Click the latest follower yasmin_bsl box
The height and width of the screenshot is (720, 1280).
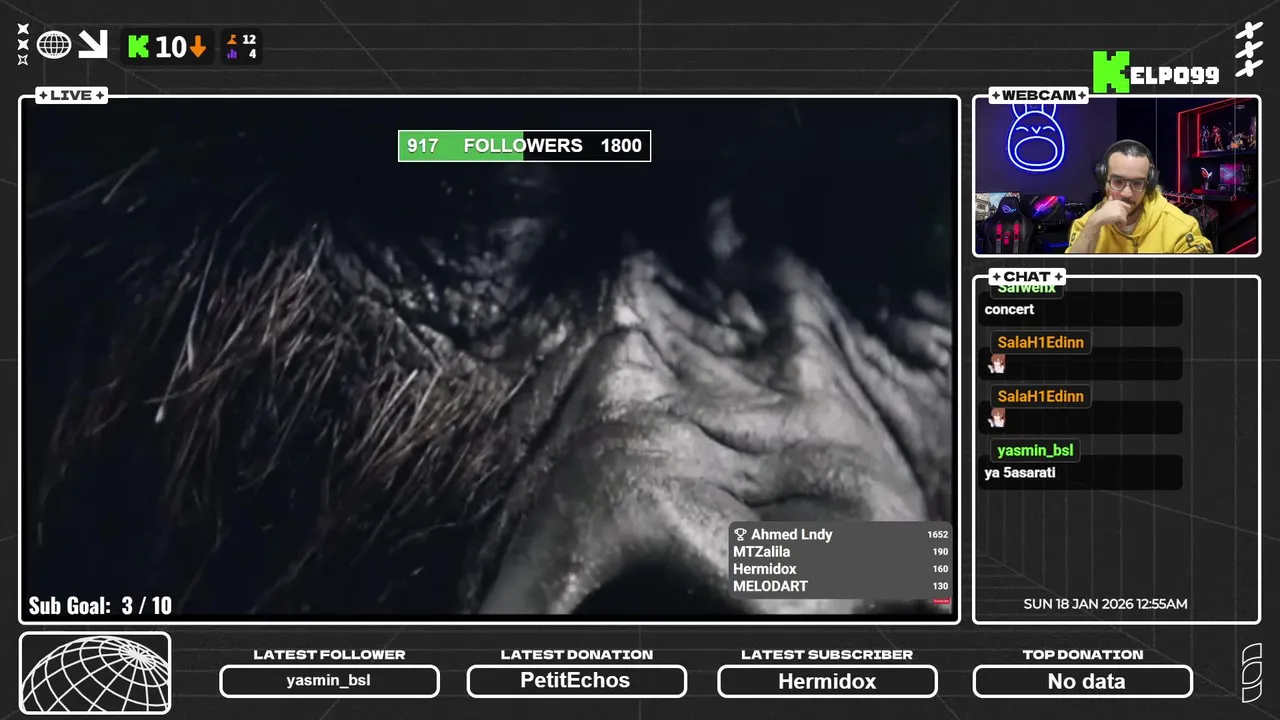point(329,681)
